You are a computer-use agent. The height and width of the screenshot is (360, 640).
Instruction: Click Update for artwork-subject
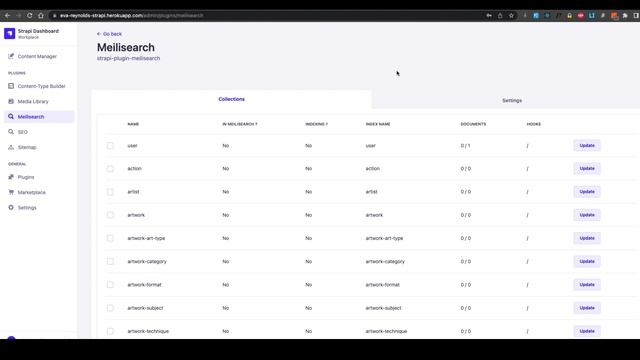click(x=587, y=308)
